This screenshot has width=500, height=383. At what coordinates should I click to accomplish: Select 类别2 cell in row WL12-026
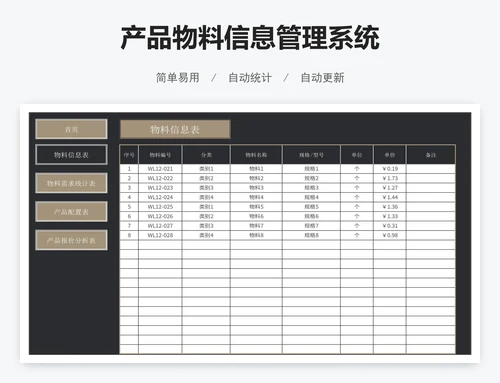click(206, 216)
